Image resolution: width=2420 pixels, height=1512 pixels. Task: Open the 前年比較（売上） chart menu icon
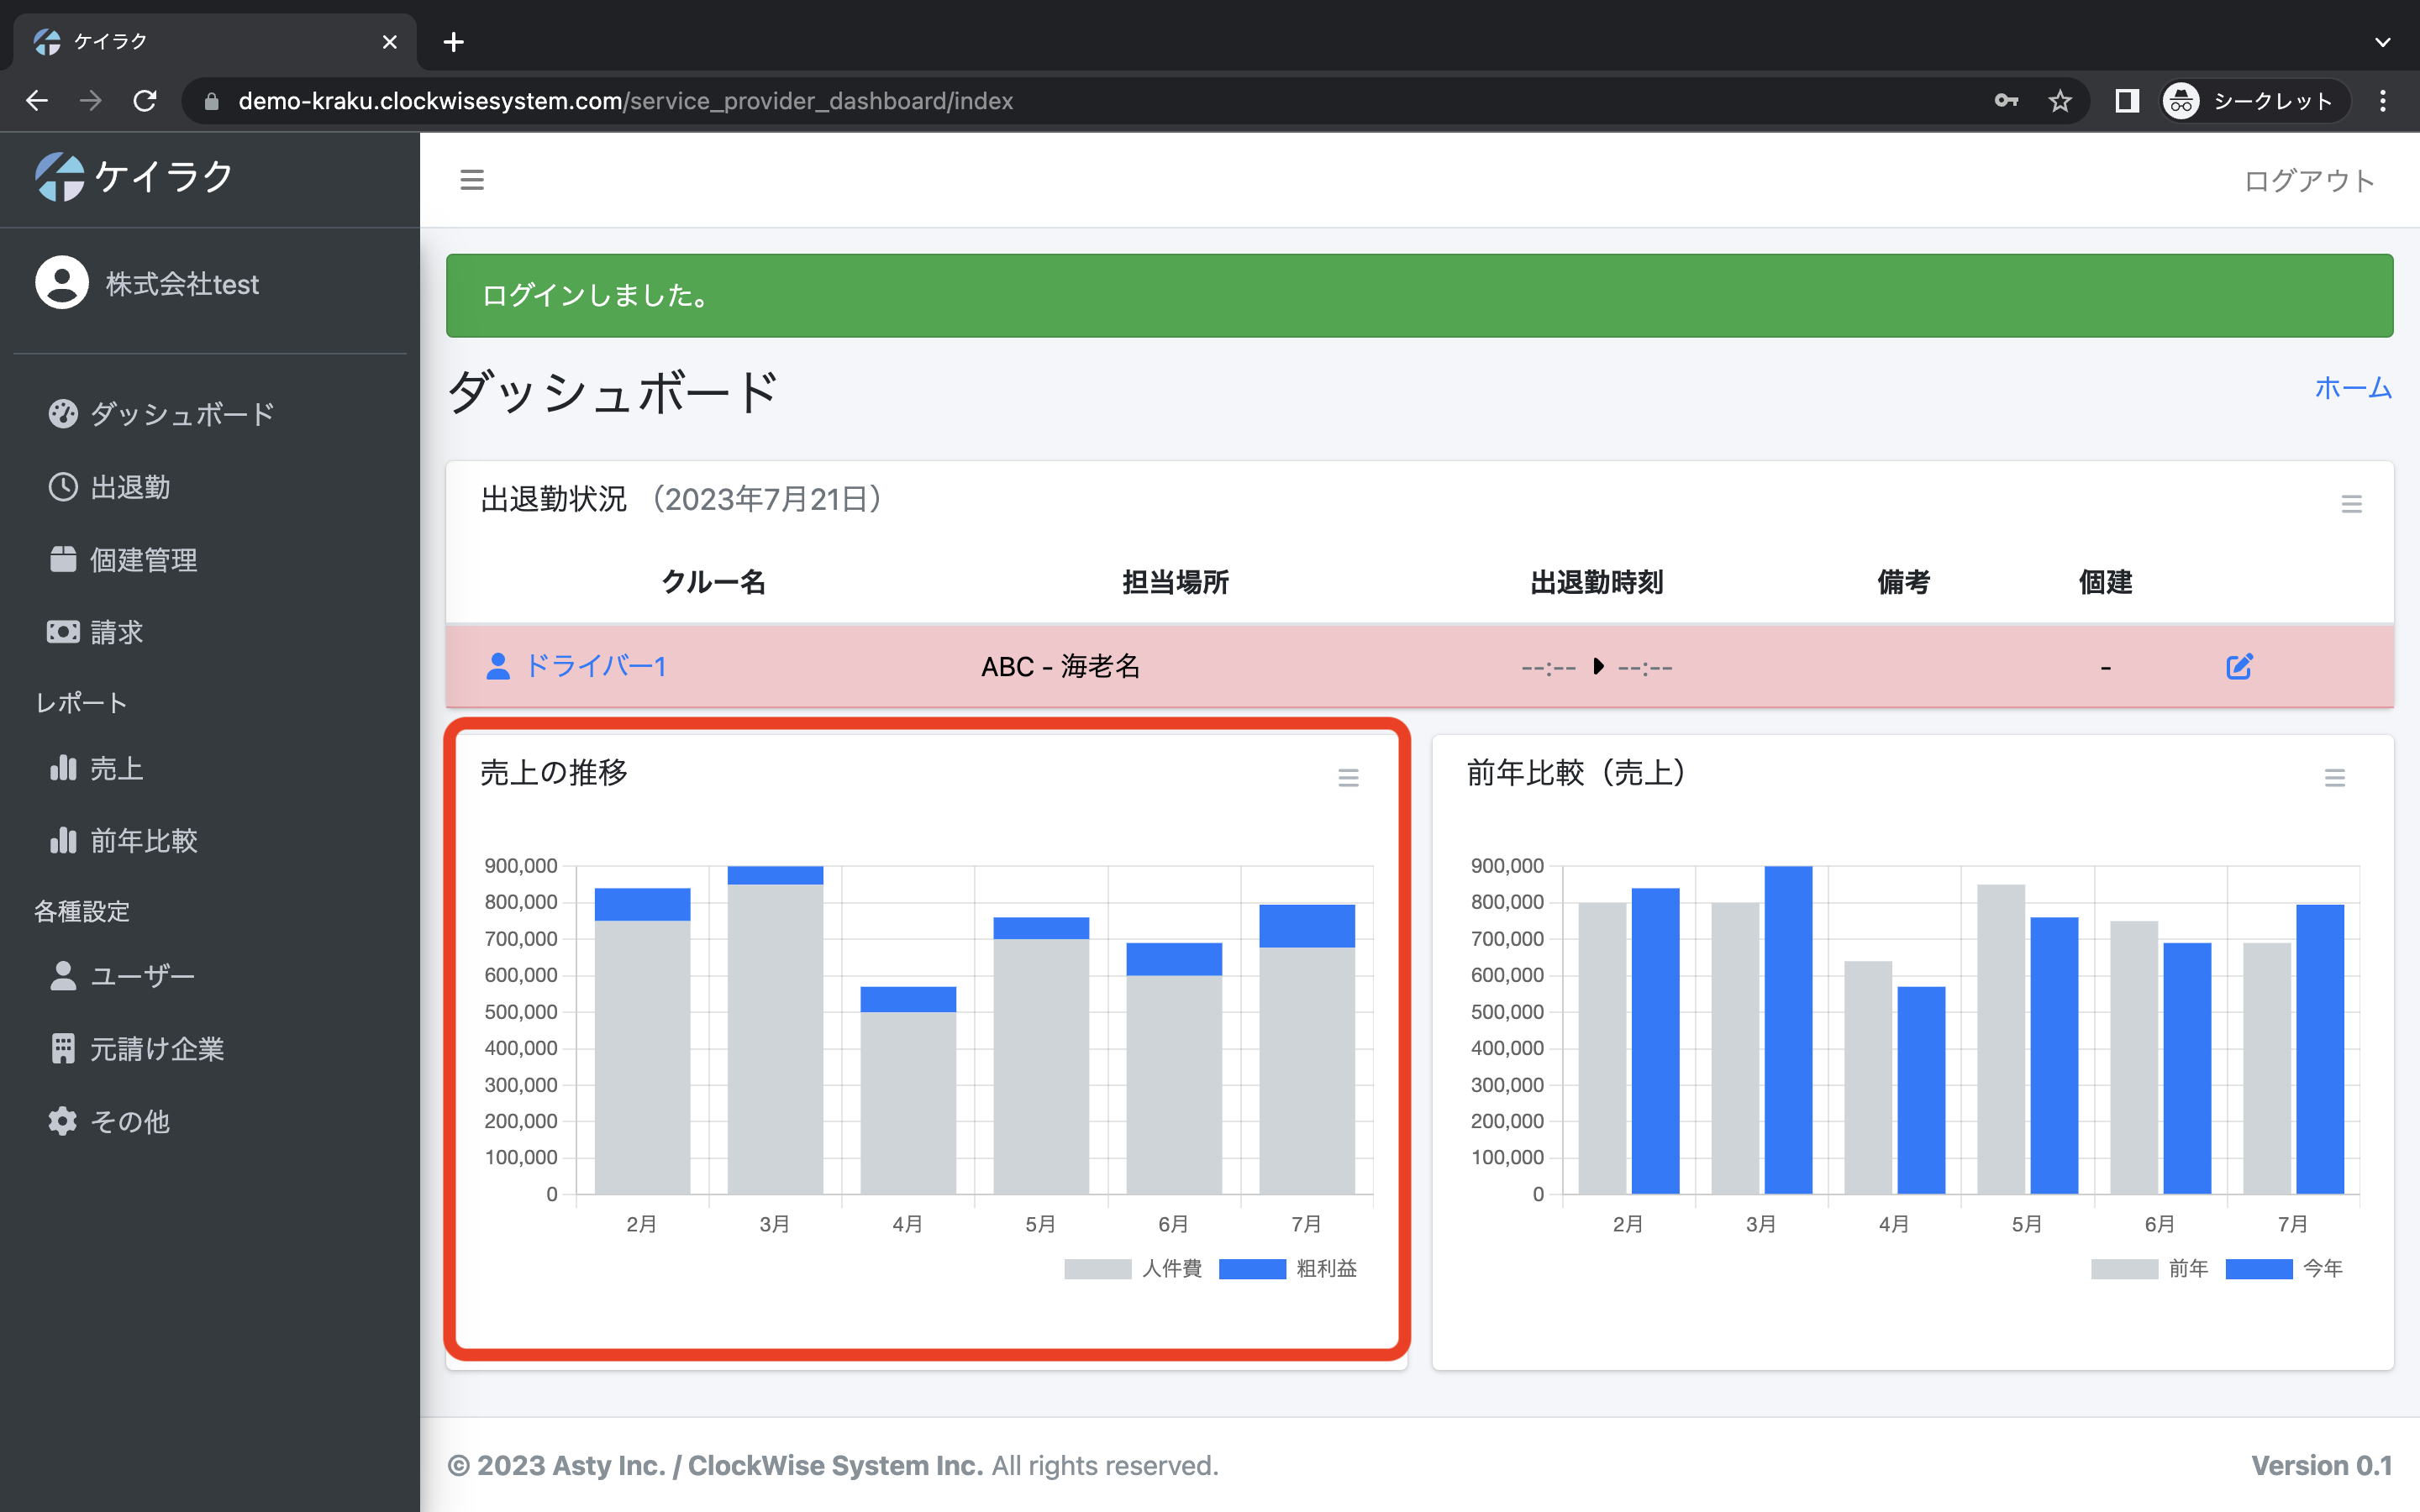coord(2335,777)
